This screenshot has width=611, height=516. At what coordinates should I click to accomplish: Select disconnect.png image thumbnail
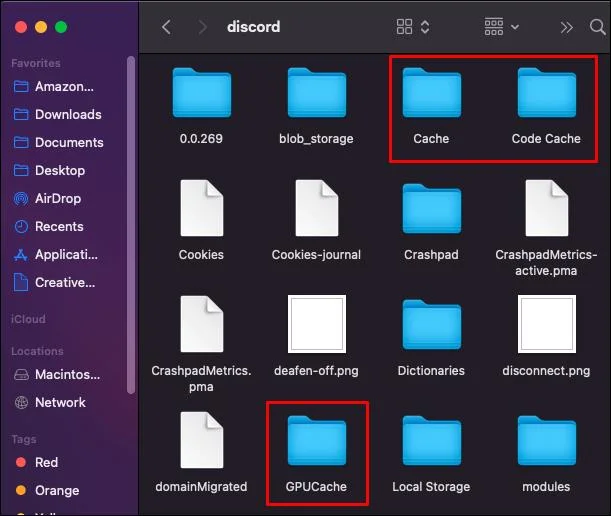pos(546,324)
